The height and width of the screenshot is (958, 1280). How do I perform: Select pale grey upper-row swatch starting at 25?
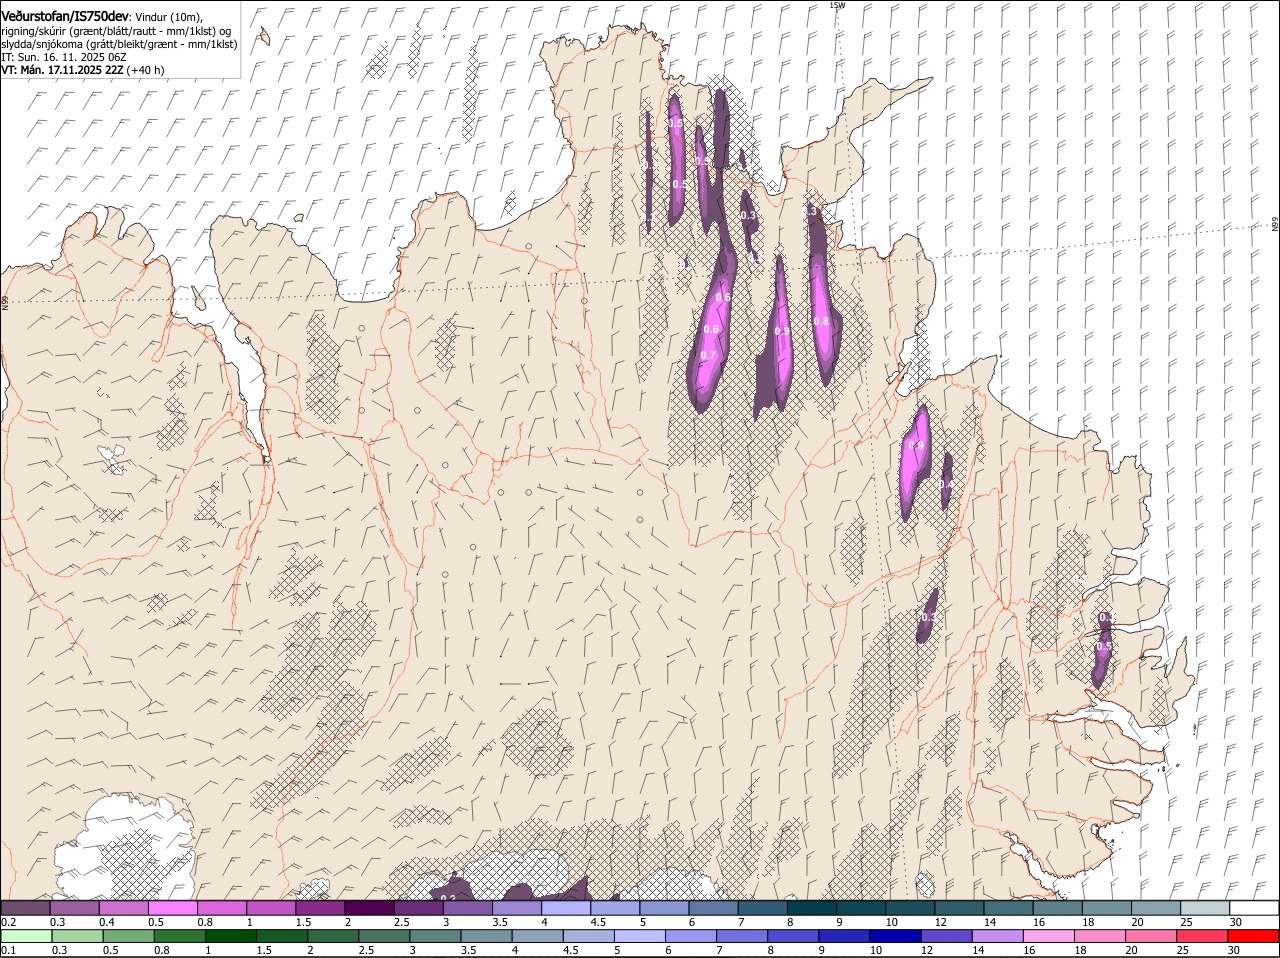point(1204,908)
